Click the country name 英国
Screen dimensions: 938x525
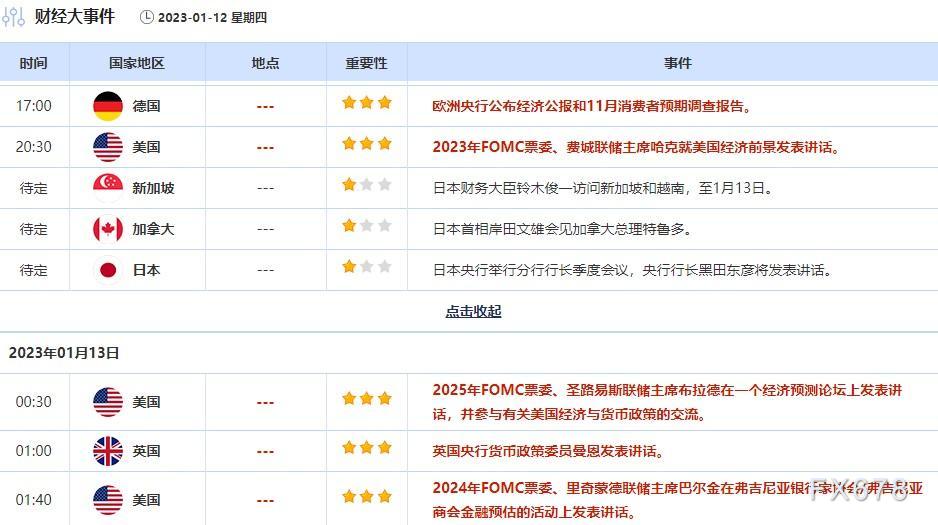pos(147,451)
